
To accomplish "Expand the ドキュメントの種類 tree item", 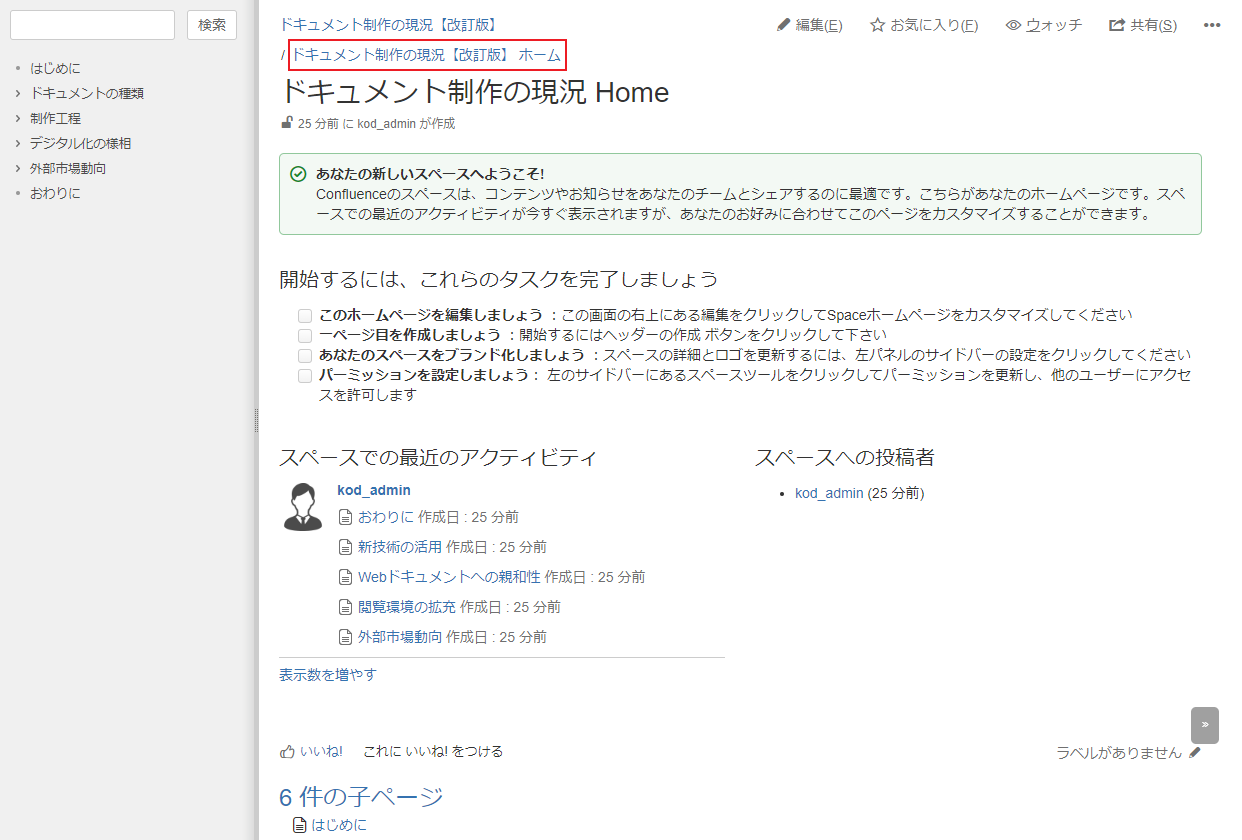I will point(18,93).
